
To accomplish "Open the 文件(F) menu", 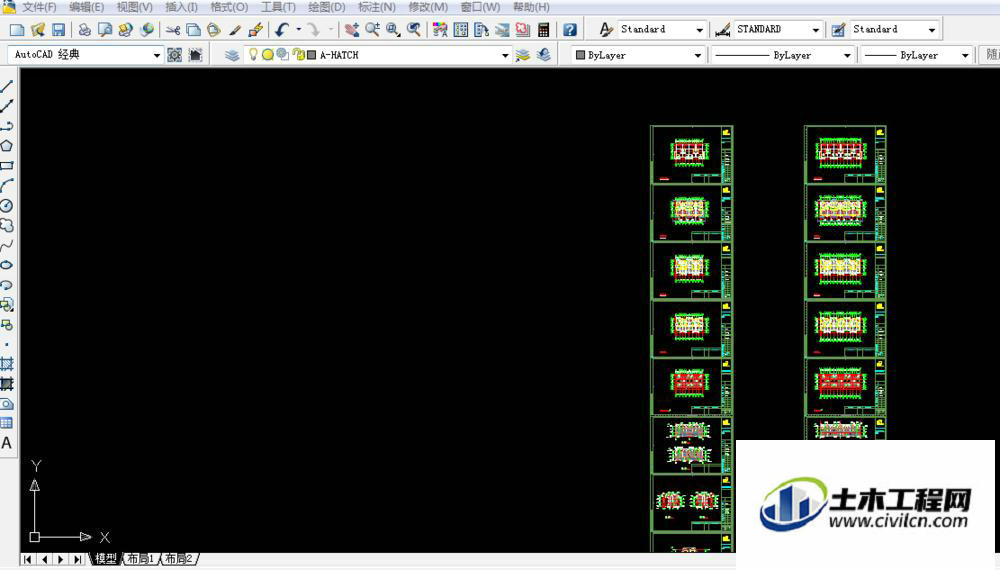I will (x=40, y=7).
